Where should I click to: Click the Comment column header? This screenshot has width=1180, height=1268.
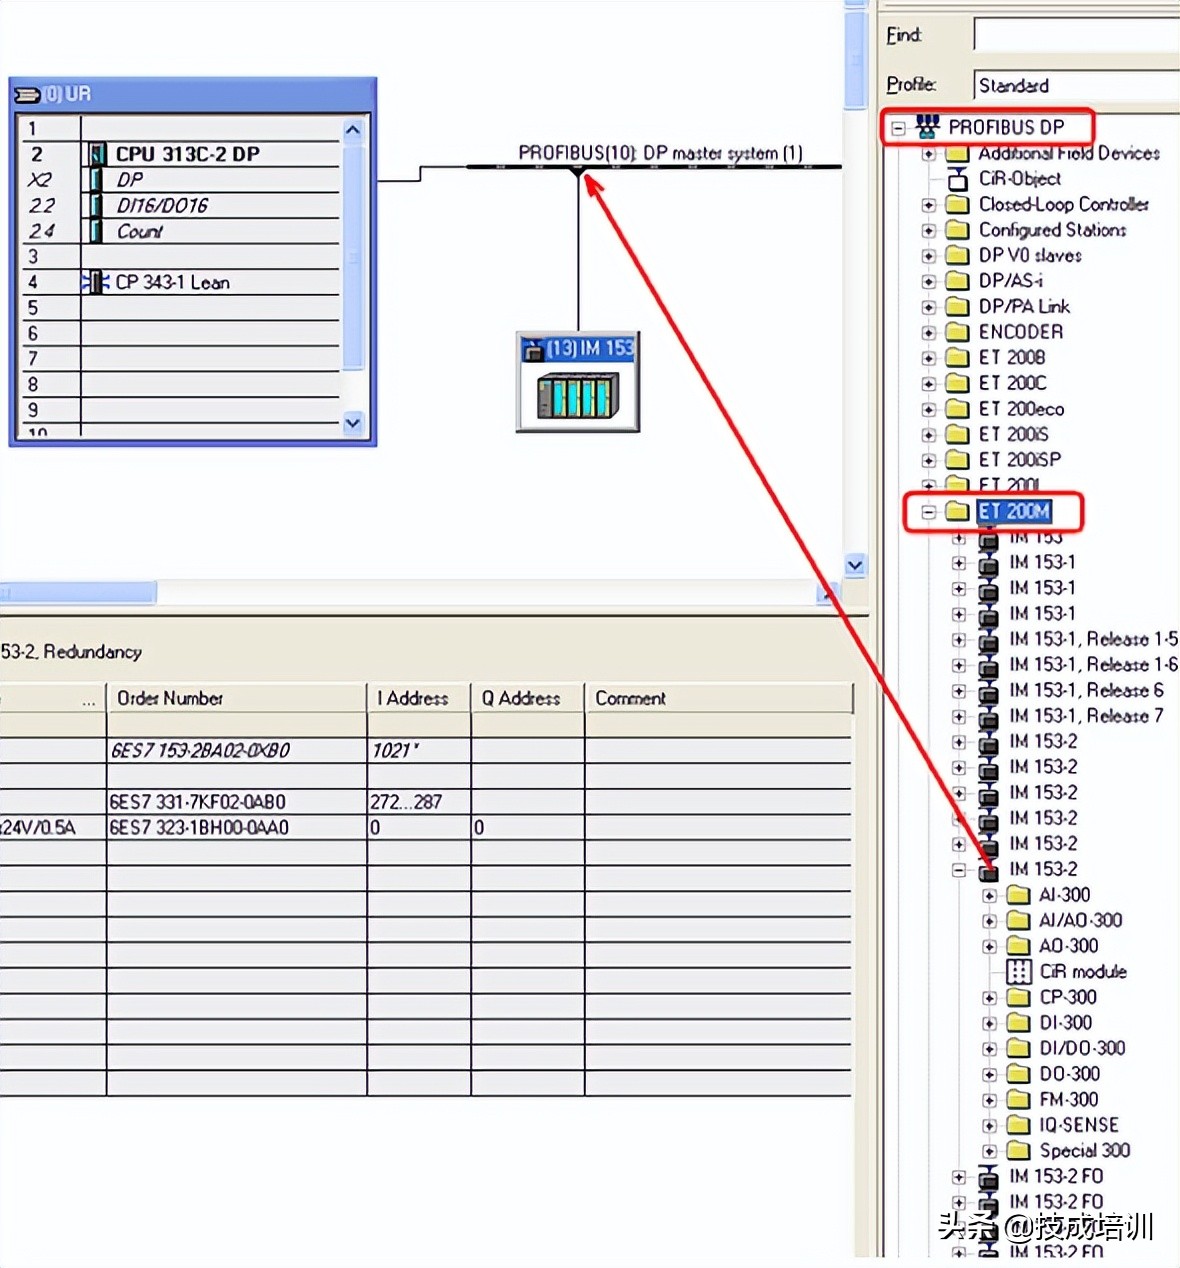(719, 698)
